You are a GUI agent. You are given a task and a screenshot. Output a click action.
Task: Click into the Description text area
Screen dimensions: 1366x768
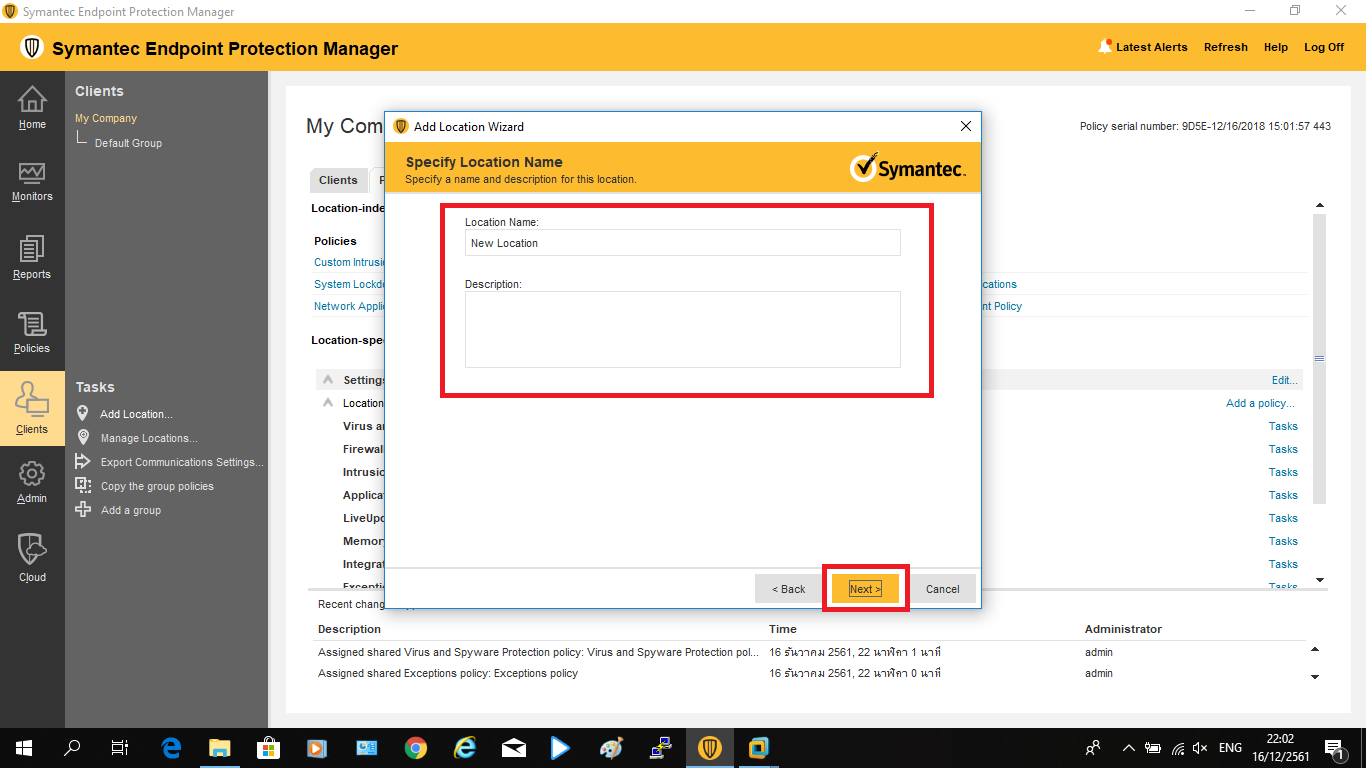pos(682,329)
